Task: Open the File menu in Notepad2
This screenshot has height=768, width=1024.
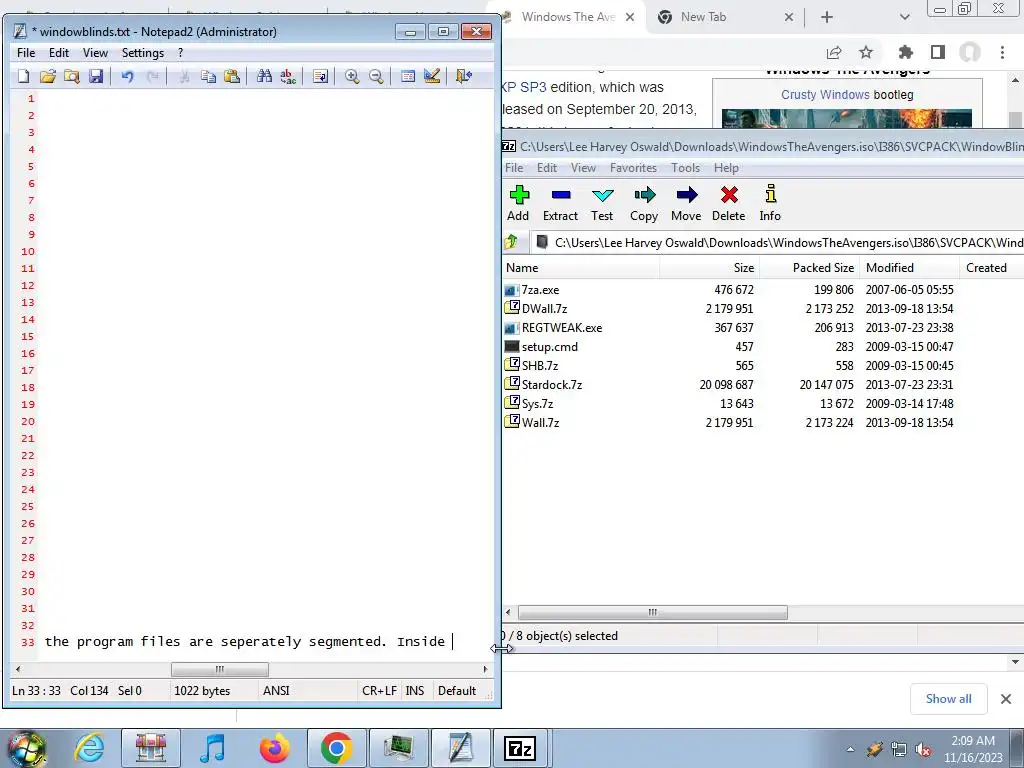Action: (26, 53)
